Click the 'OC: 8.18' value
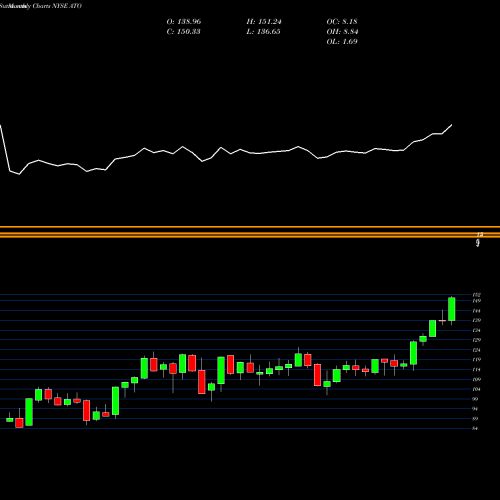Image resolution: width=500 pixels, height=500 pixels. coord(342,22)
